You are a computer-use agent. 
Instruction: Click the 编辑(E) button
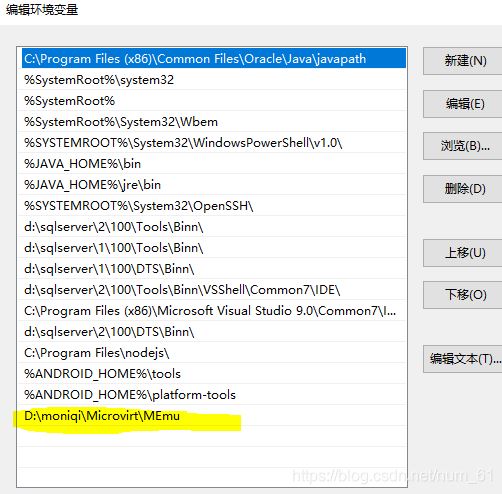(463, 104)
